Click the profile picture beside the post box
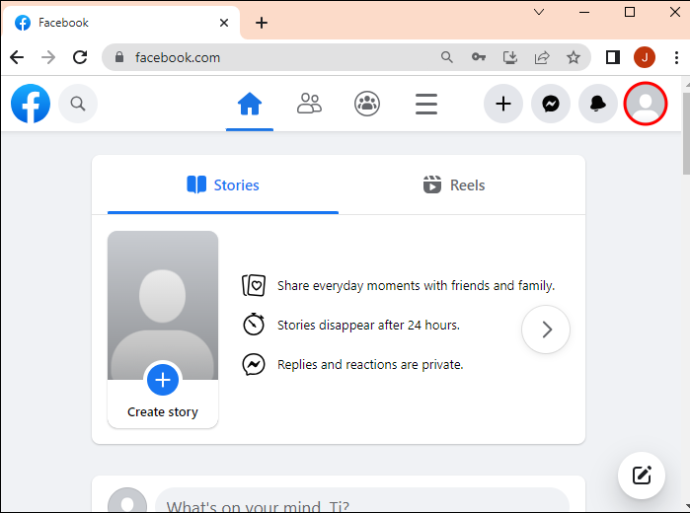The height and width of the screenshot is (513, 690). coord(127,501)
